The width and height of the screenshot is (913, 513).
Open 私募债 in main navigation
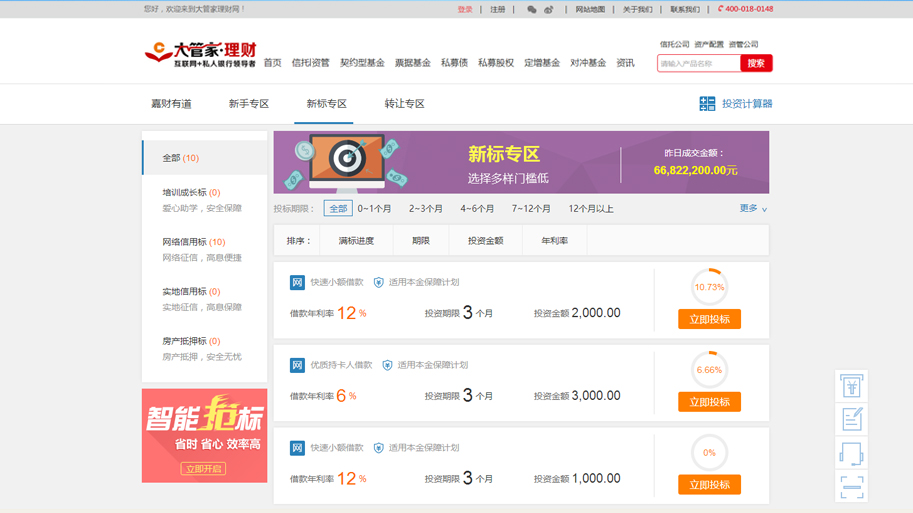point(454,63)
